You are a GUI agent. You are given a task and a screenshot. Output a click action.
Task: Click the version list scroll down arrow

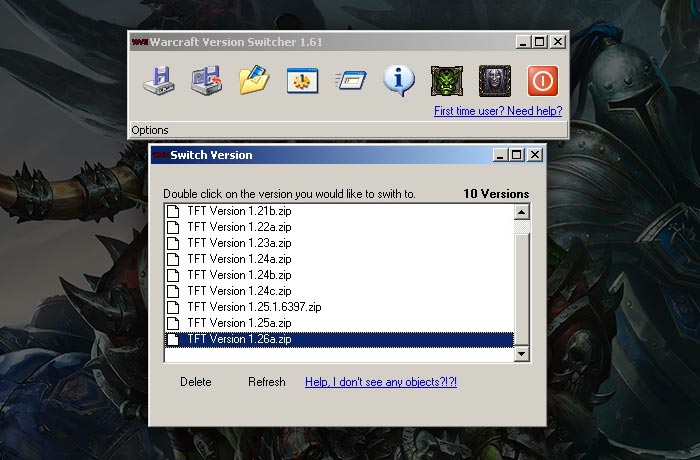pos(521,354)
